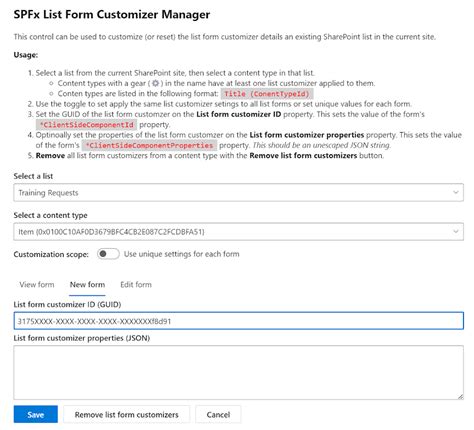Click the 'Title (ConentTypeId)' code text
The image size is (474, 430).
point(267,94)
